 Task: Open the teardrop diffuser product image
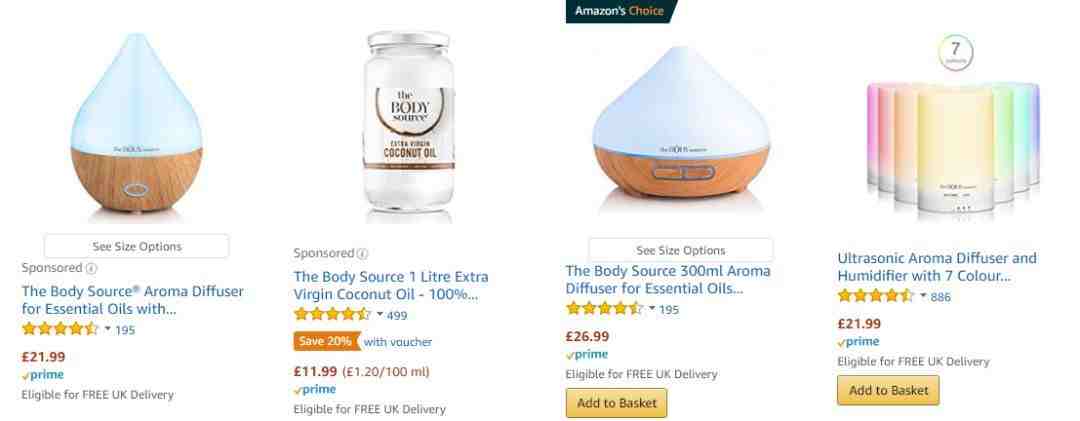click(136, 125)
